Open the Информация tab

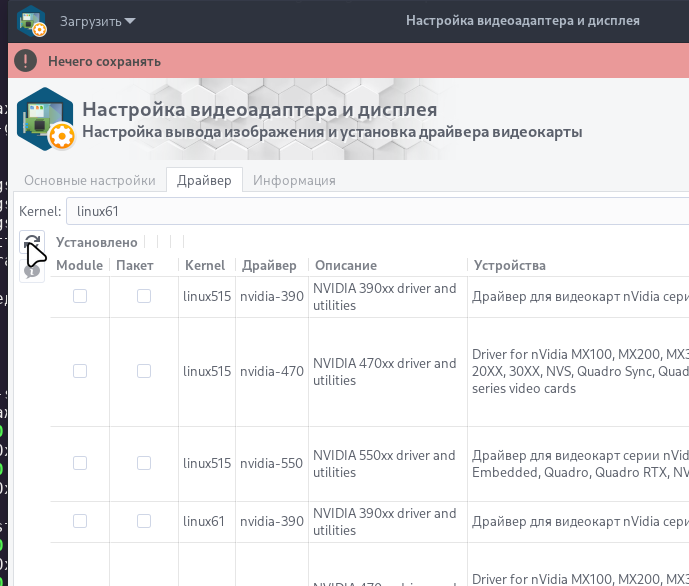[x=294, y=180]
